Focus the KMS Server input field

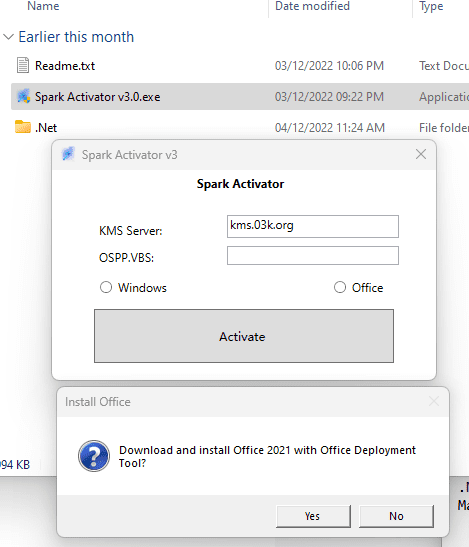(x=313, y=226)
